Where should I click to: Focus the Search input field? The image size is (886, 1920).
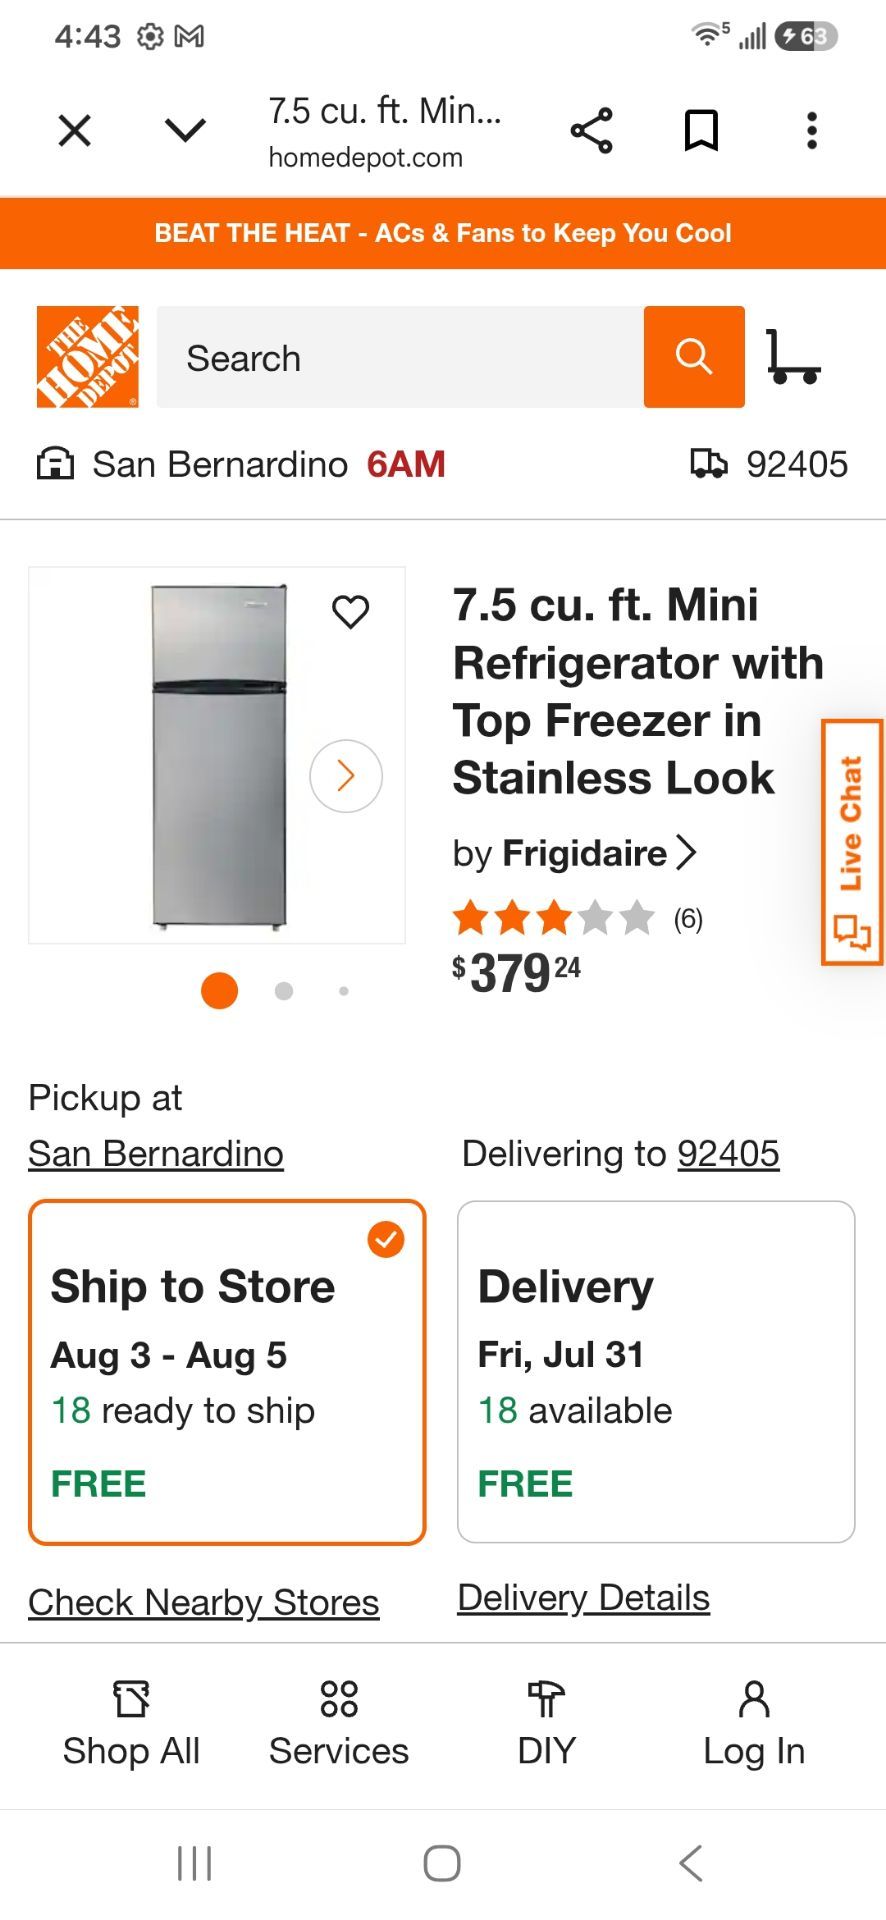pos(400,357)
